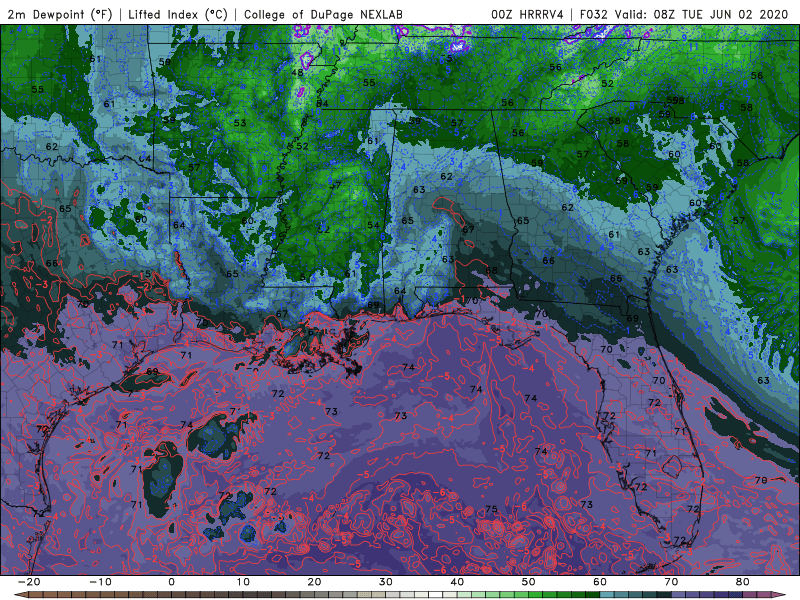Click the "Lifted Index (°C)" title text

pyautogui.click(x=178, y=14)
